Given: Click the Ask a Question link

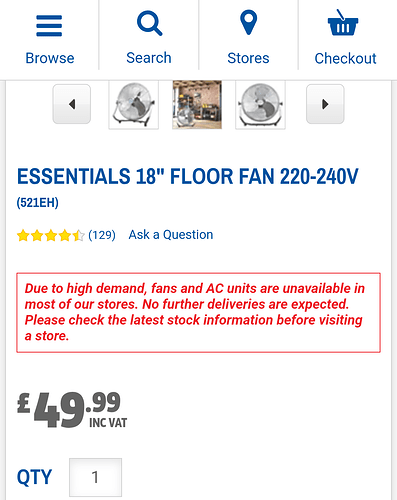Looking at the screenshot, I should pos(171,235).
